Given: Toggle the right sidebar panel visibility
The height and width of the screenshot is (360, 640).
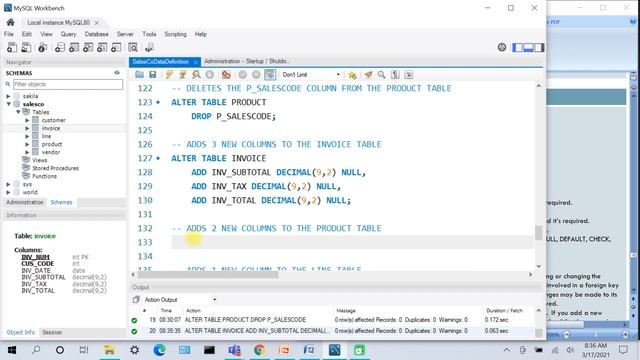Looking at the screenshot, I should (x=539, y=48).
